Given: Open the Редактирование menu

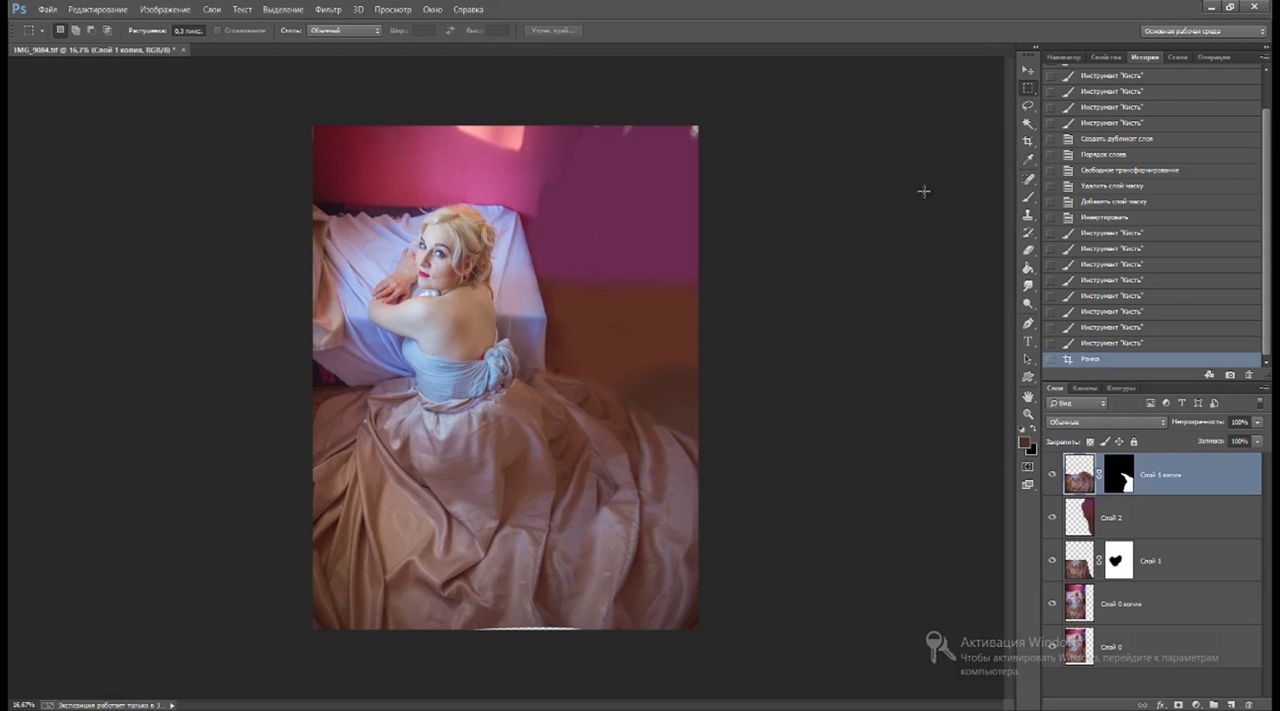Looking at the screenshot, I should coord(98,9).
